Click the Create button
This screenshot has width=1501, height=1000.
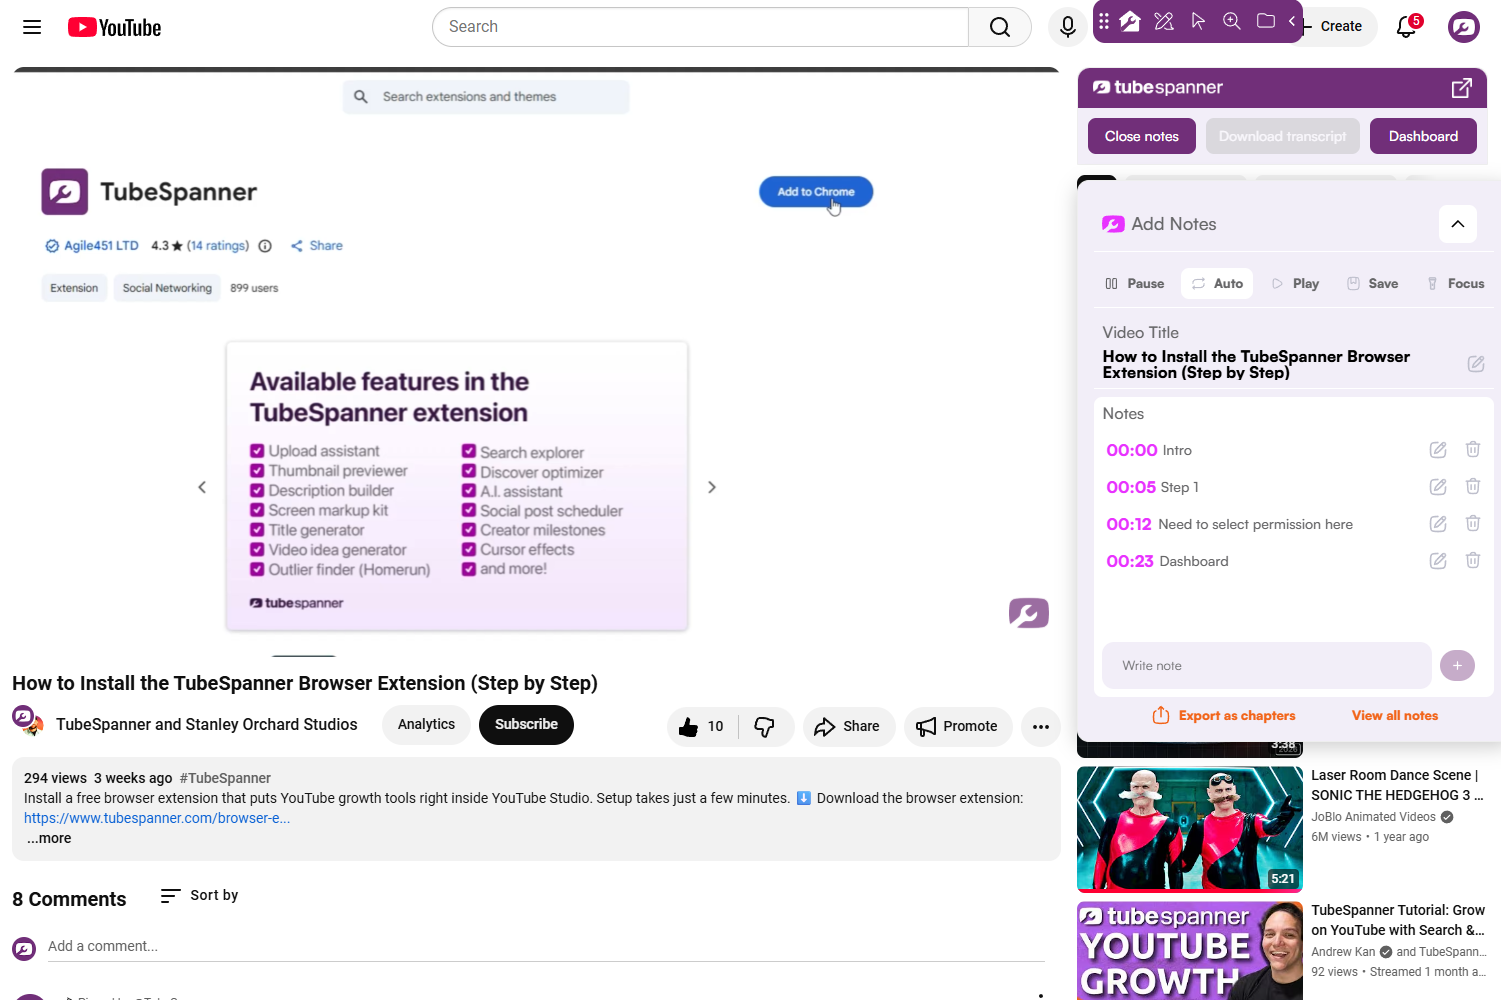pos(1339,27)
